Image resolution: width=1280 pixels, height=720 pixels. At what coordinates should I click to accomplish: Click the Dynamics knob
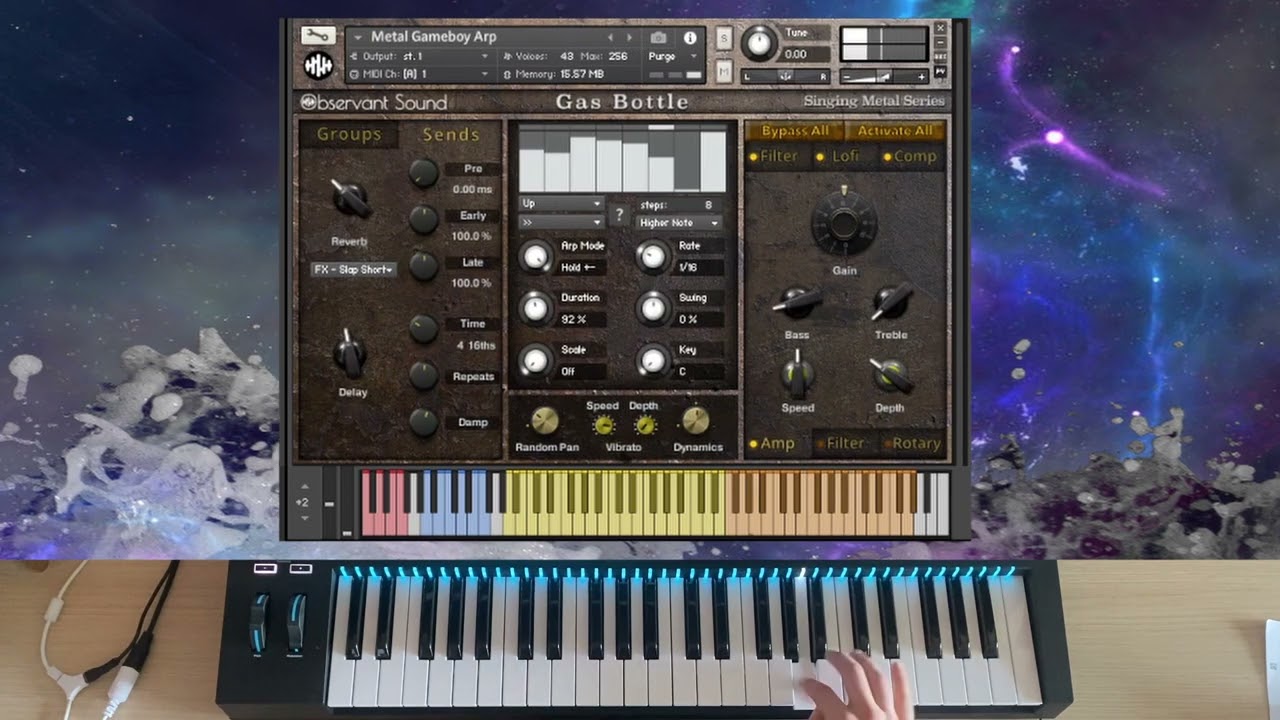(x=695, y=420)
